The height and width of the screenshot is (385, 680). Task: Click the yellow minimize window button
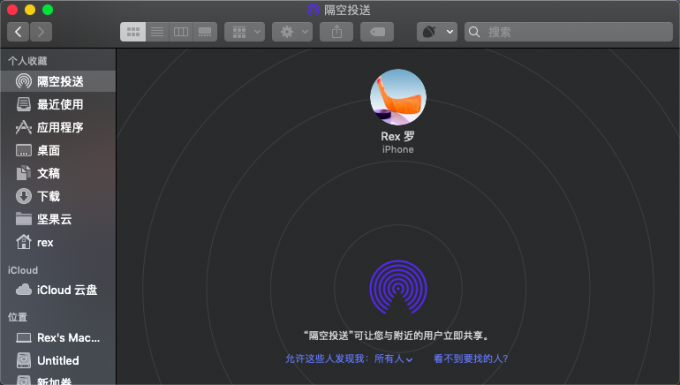click(30, 10)
